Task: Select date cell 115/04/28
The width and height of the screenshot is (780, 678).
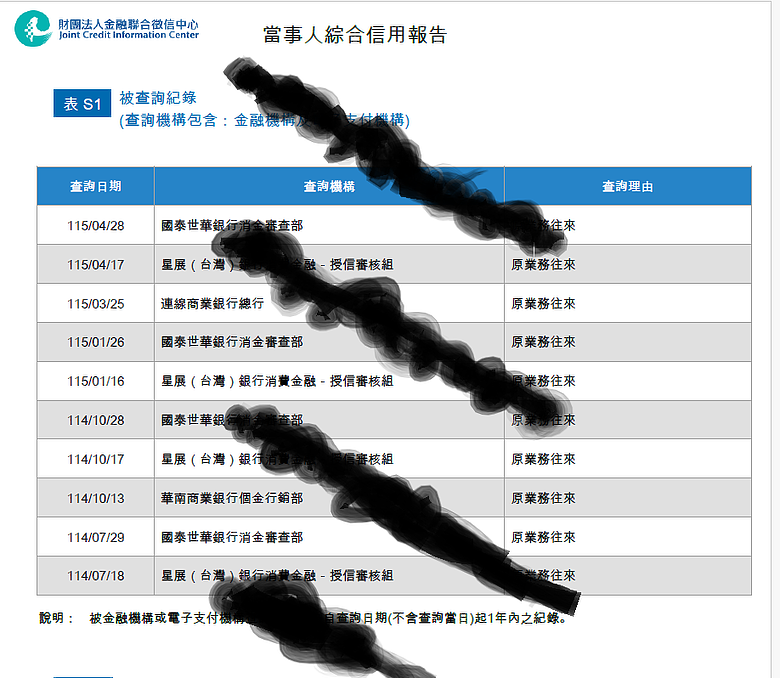Action: (96, 226)
